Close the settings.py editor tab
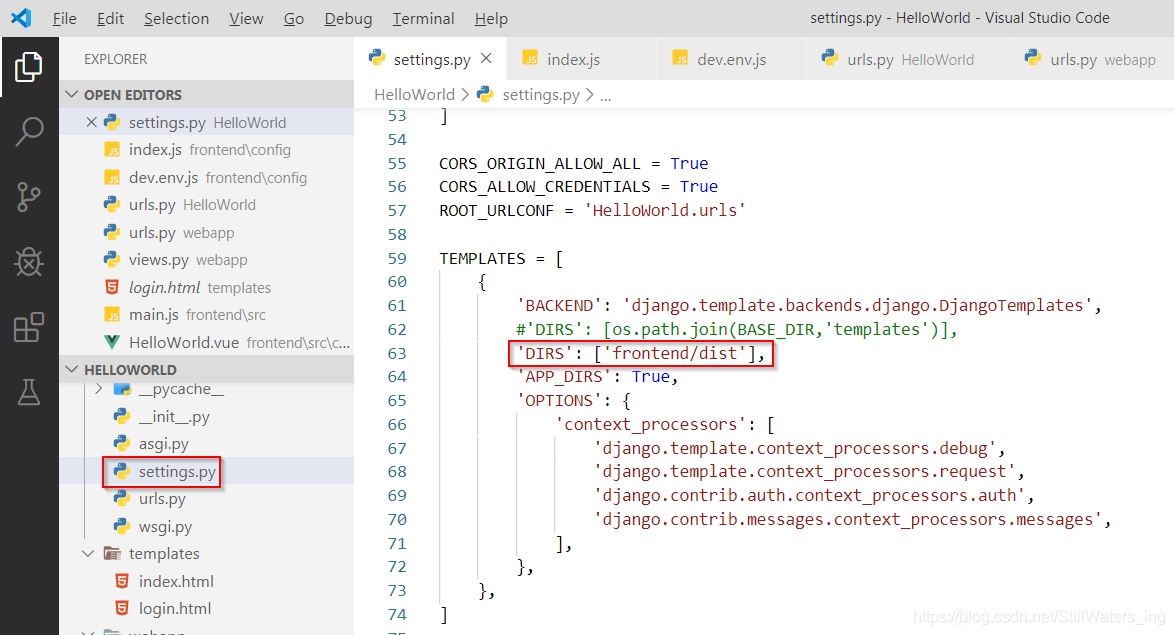The image size is (1174, 635). coord(486,58)
